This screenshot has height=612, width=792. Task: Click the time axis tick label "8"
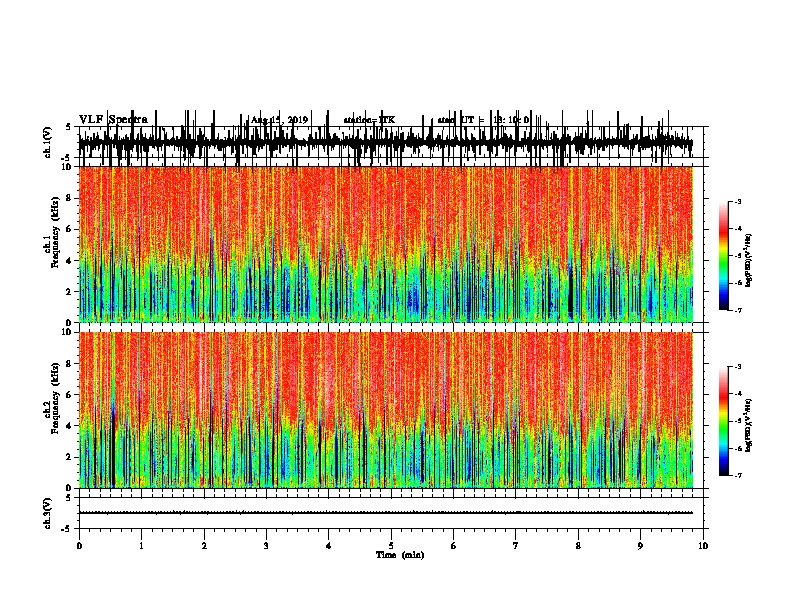pyautogui.click(x=578, y=546)
